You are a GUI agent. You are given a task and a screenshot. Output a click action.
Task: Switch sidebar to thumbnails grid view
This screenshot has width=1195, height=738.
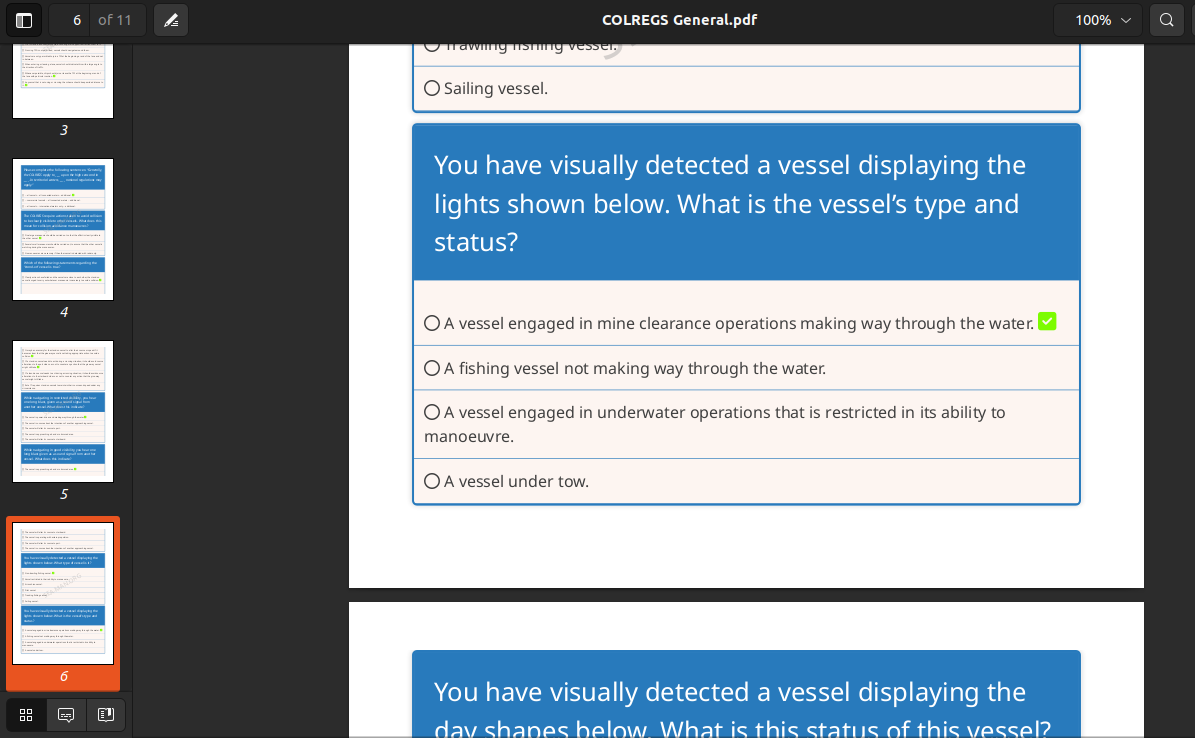tap(26, 714)
